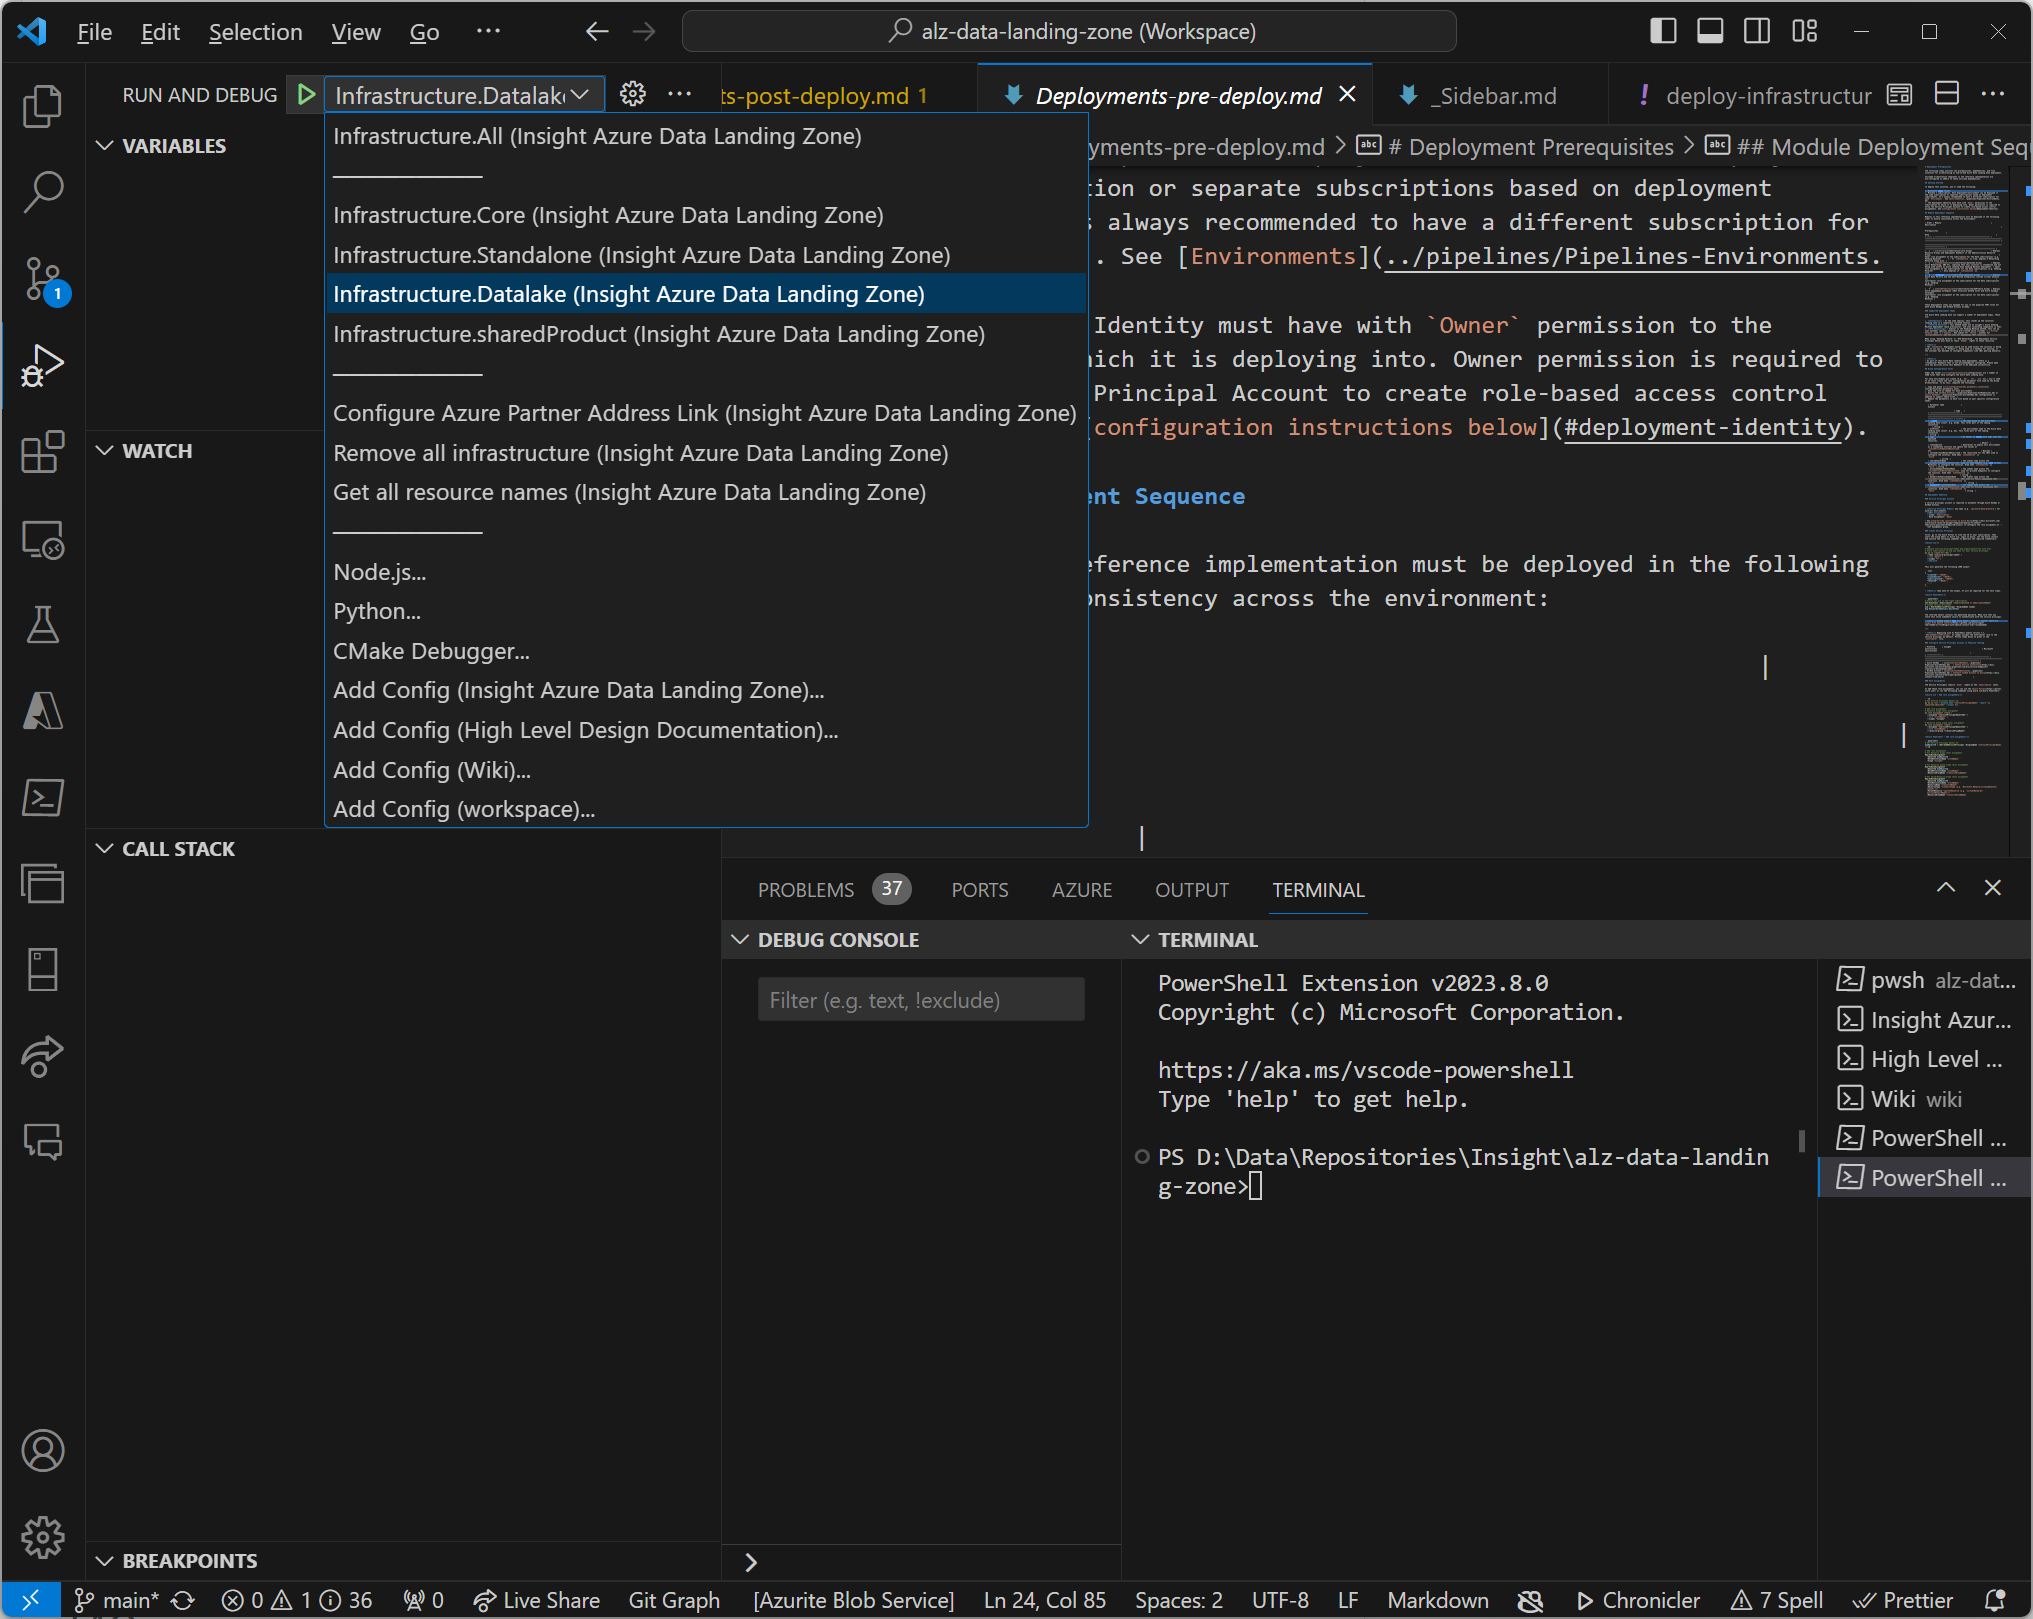The width and height of the screenshot is (2033, 1619).
Task: Close the bottom panel
Action: pyautogui.click(x=1992, y=888)
